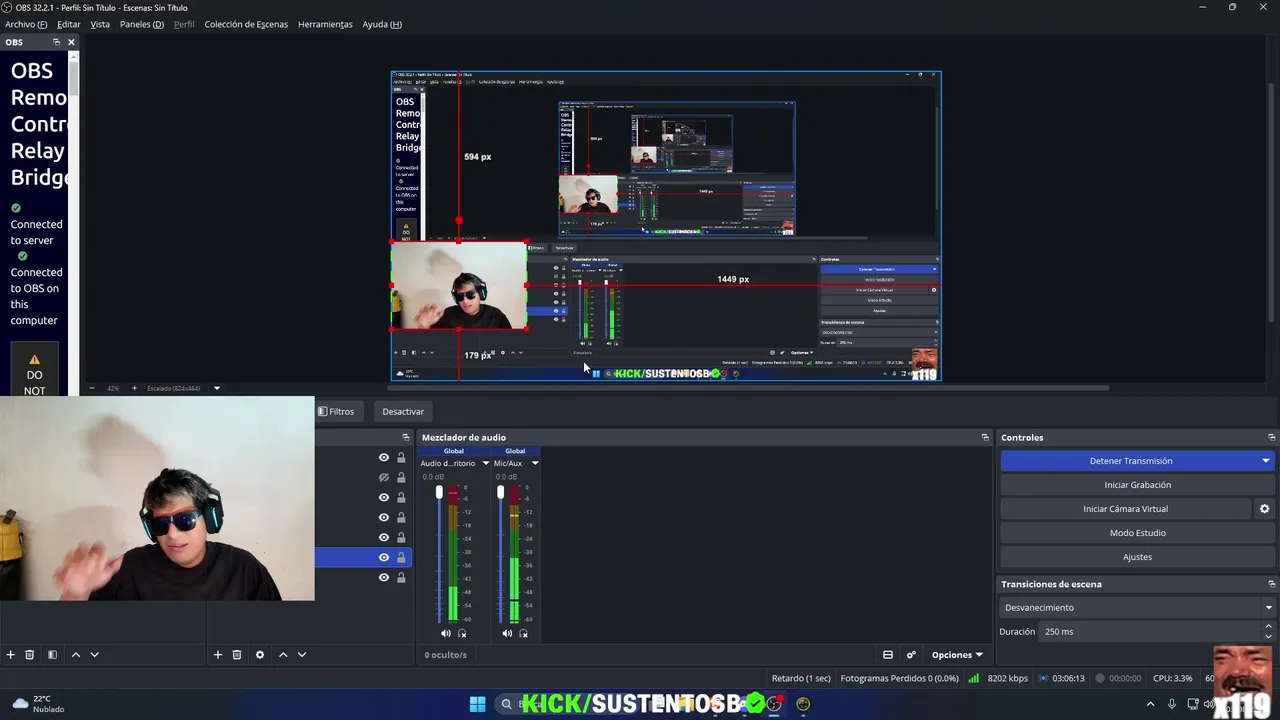
Task: Open the Herramientas menu
Action: coord(325,24)
